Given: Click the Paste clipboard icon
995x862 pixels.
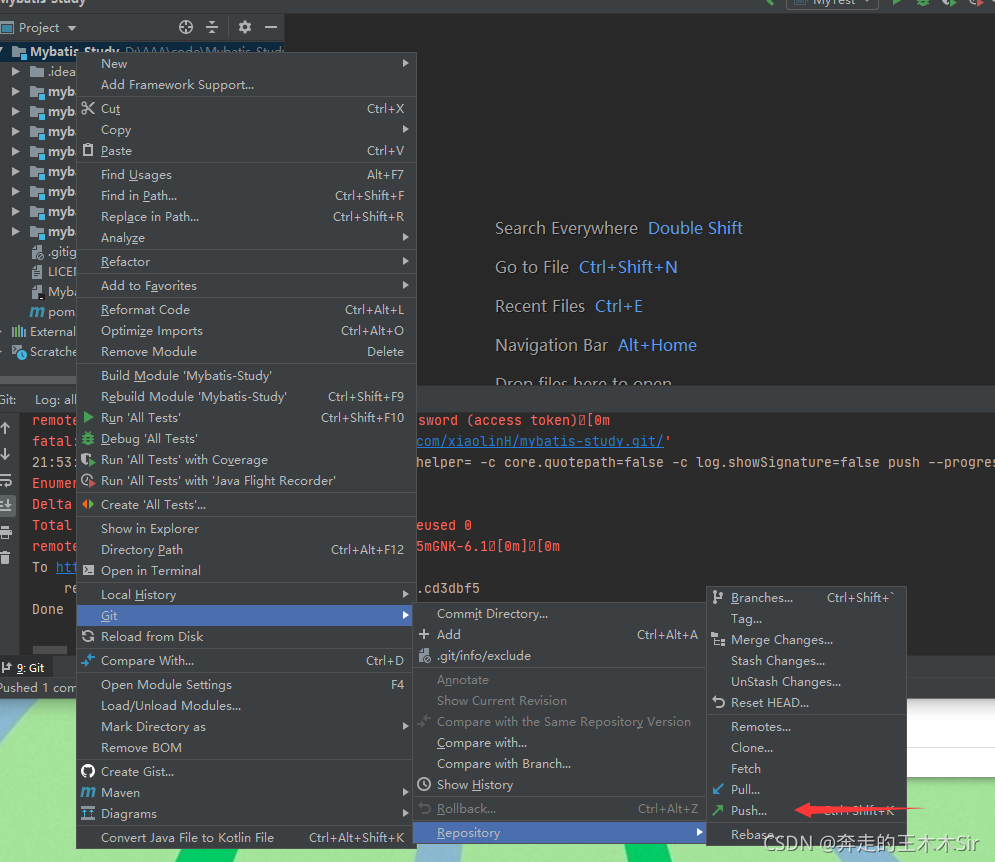Looking at the screenshot, I should pos(88,150).
